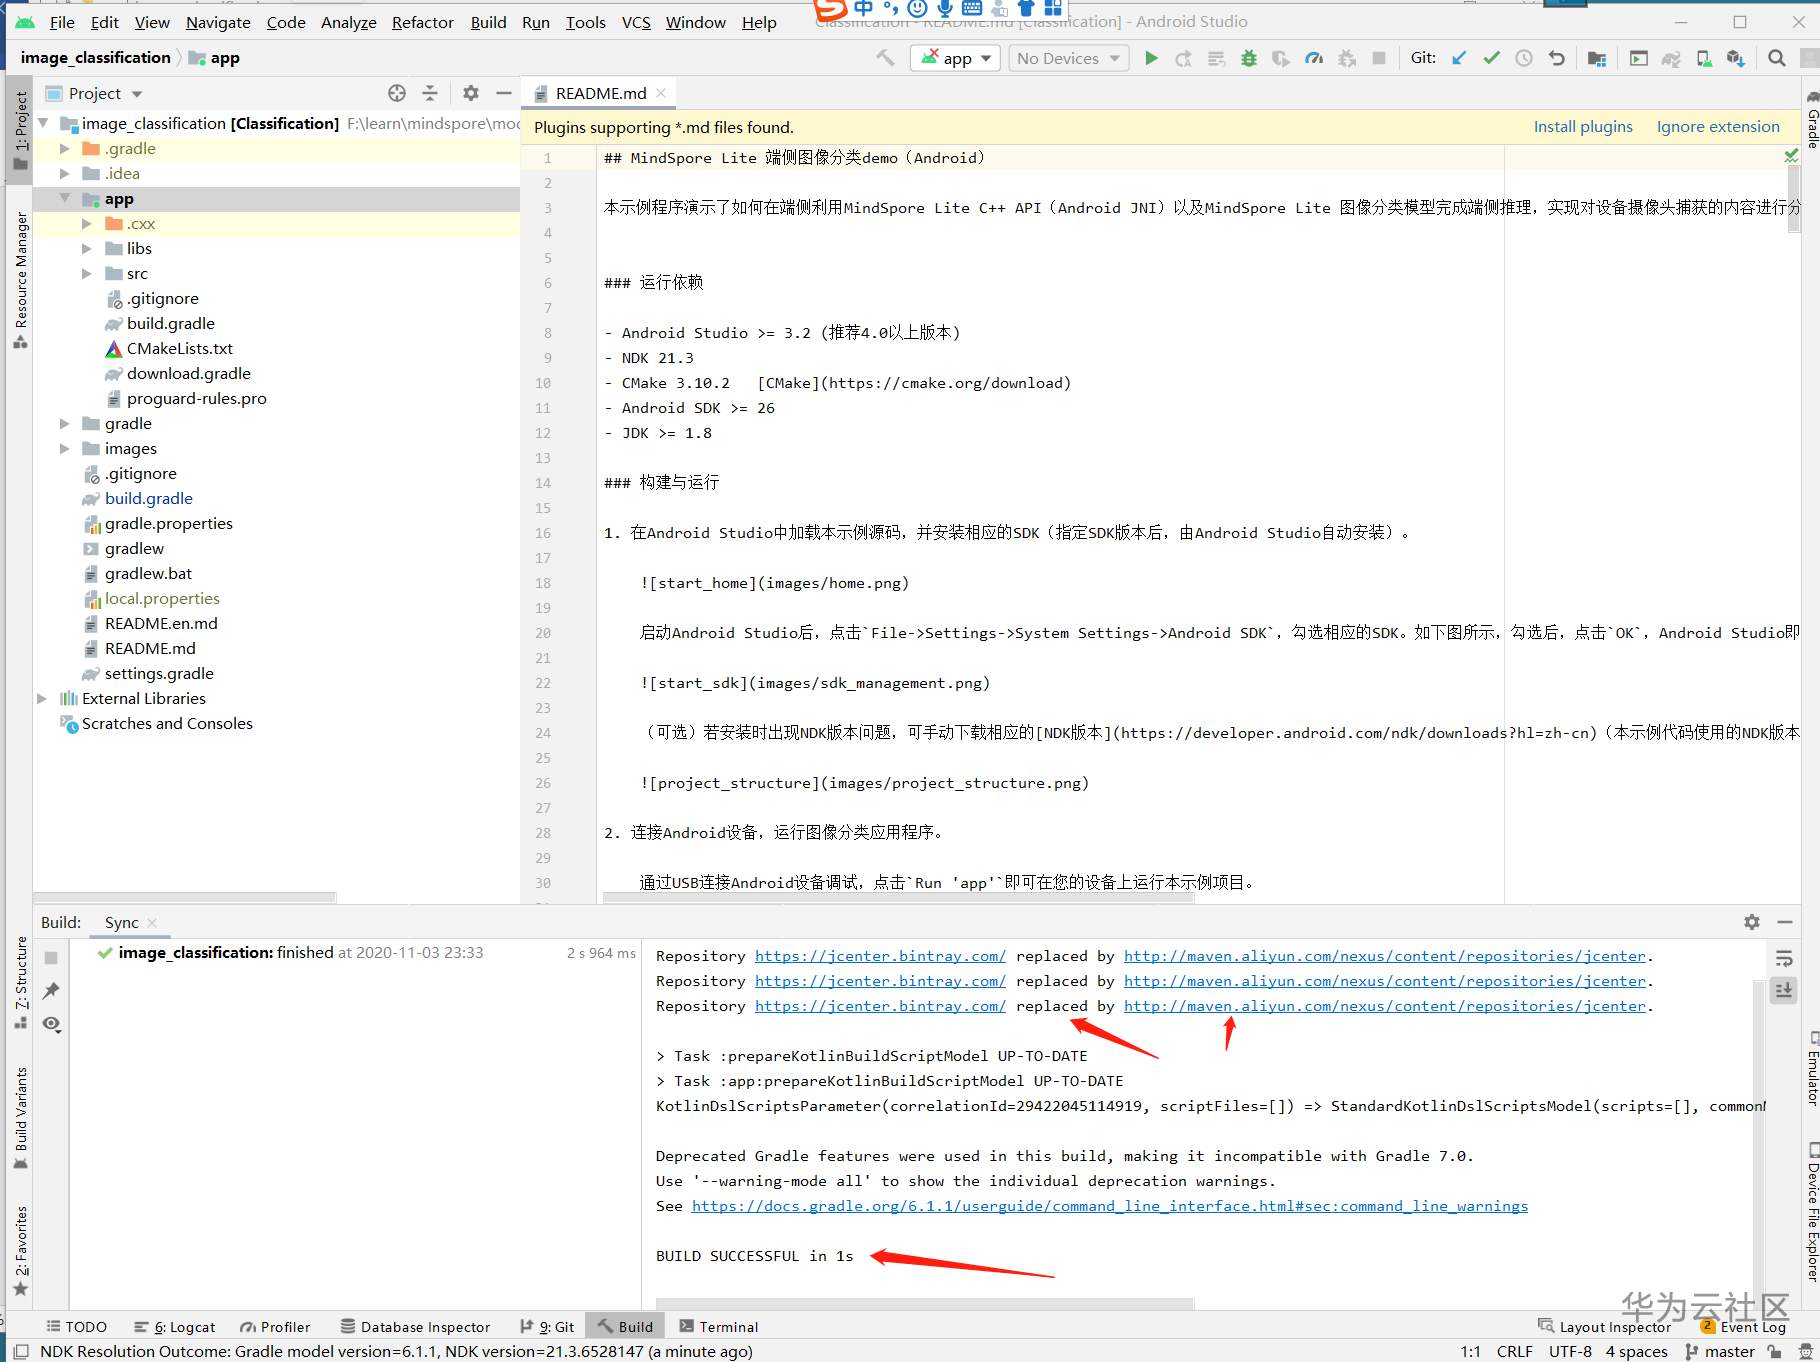Open Project Structure icon in toolbar

pyautogui.click(x=1597, y=58)
